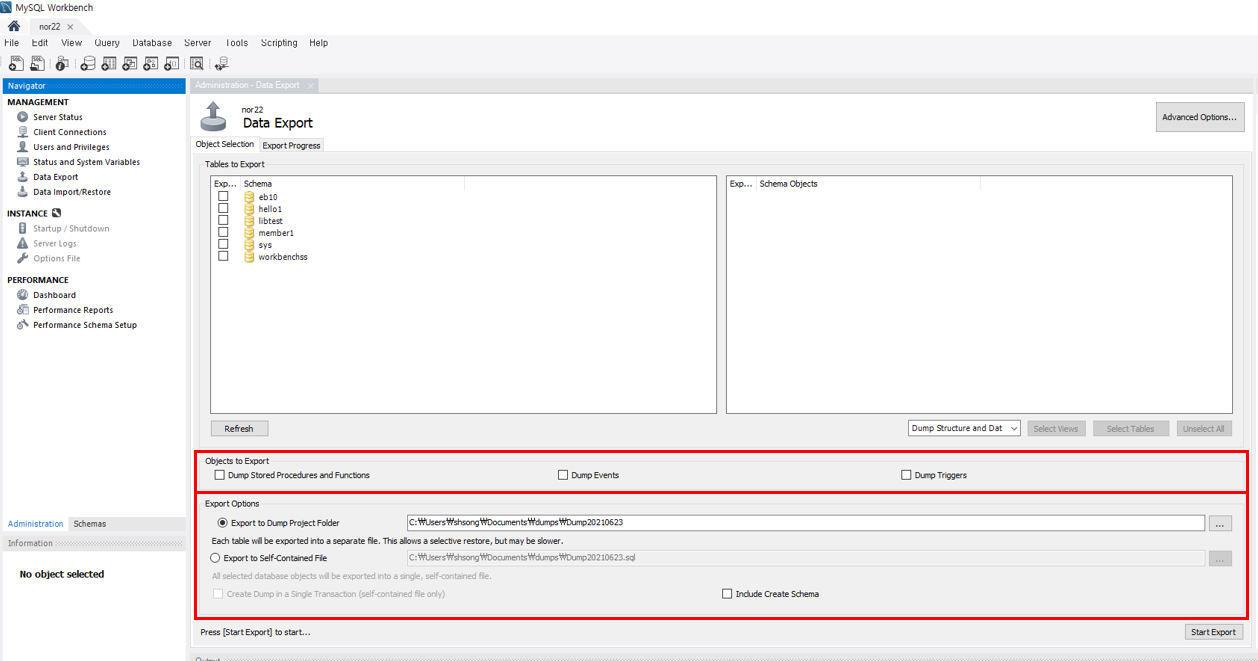Check the member1 schema export checkbox
Screen dimensions: 1258x661
pyautogui.click(x=223, y=232)
